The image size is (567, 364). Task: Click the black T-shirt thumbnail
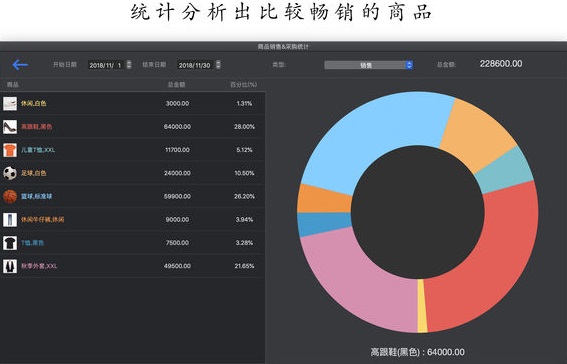pyautogui.click(x=10, y=243)
